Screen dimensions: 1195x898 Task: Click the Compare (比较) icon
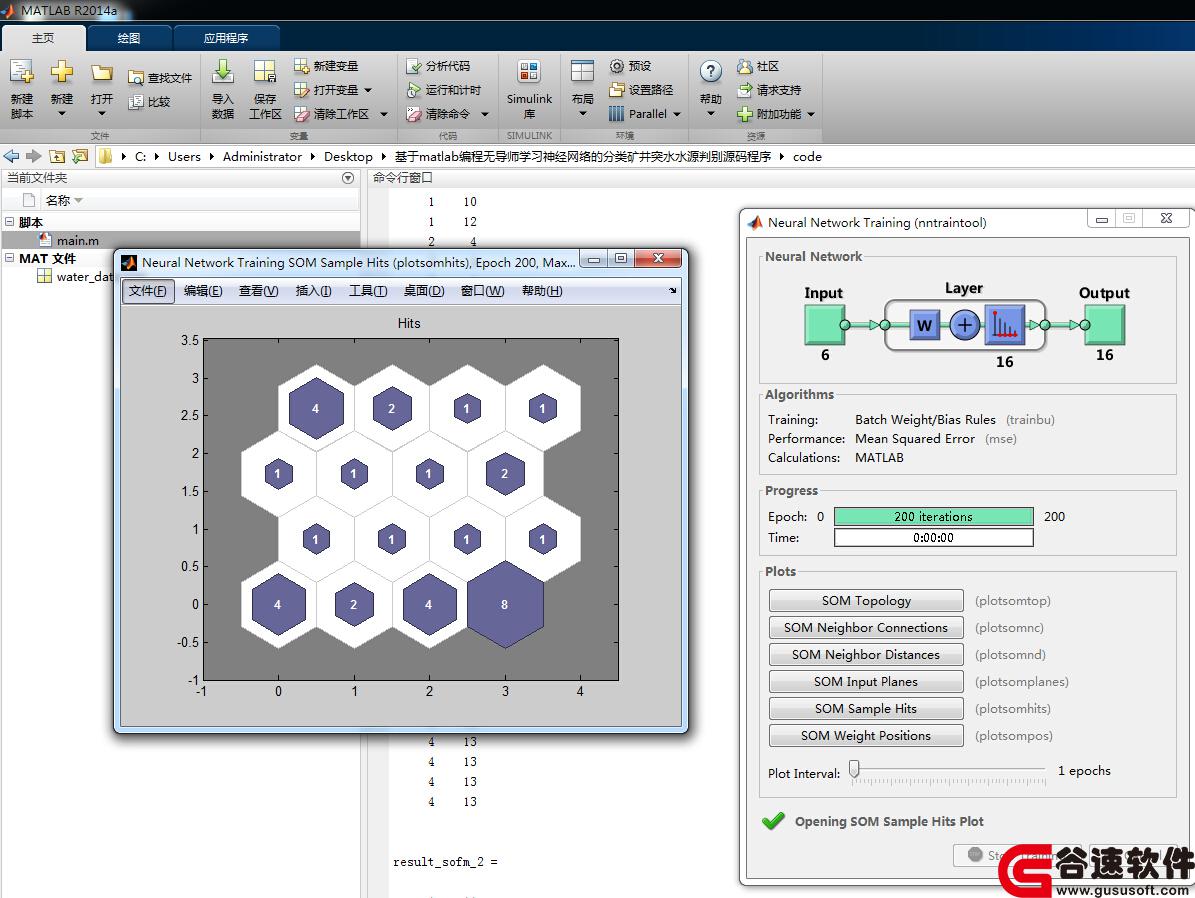(x=136, y=101)
